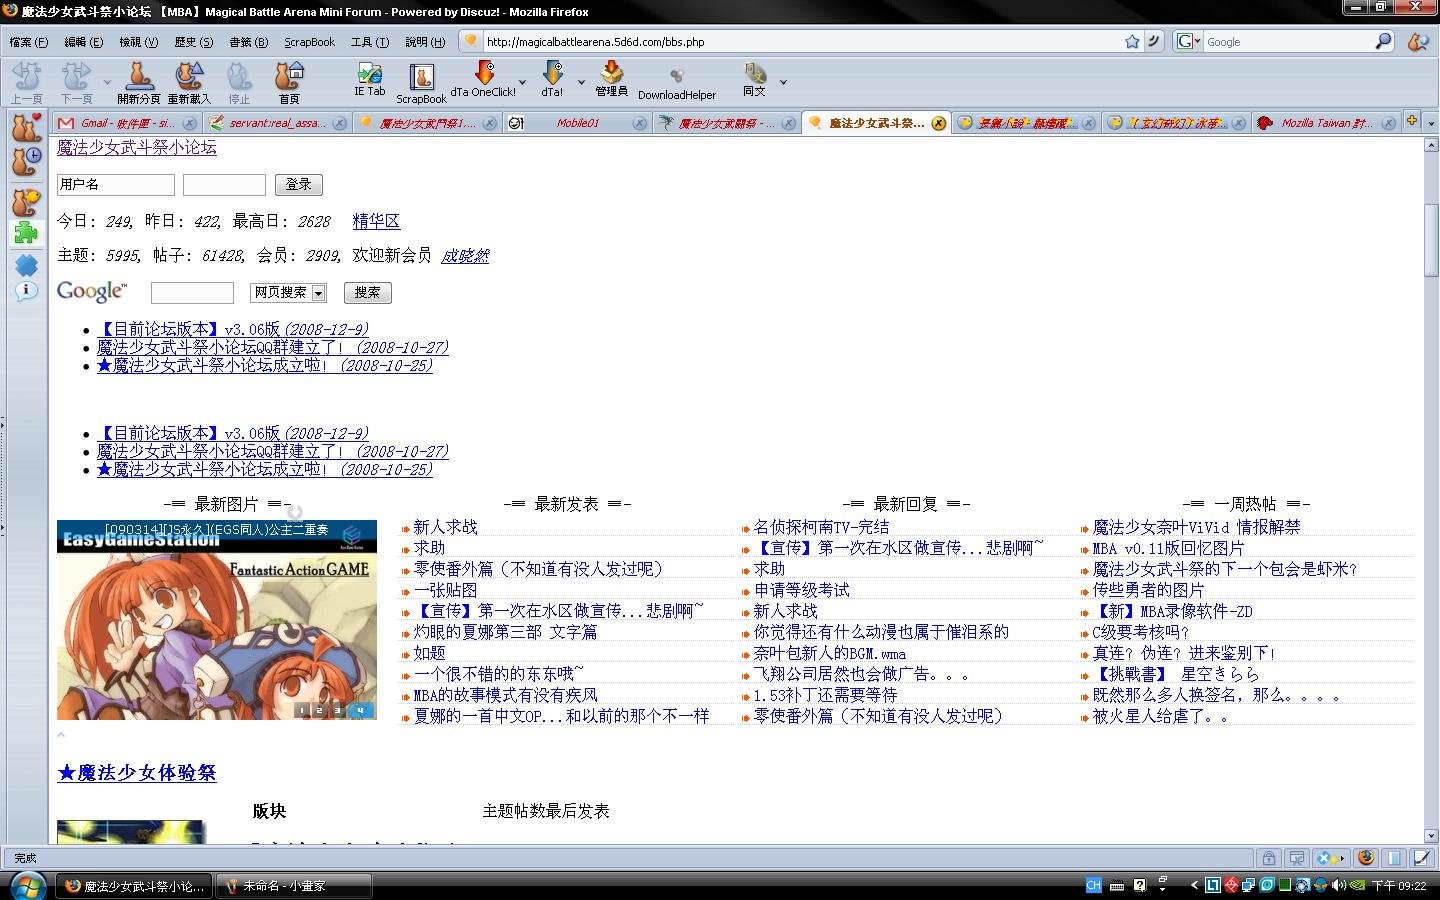Click the IE Tab toolbar icon
This screenshot has width=1440, height=900.
pos(369,78)
